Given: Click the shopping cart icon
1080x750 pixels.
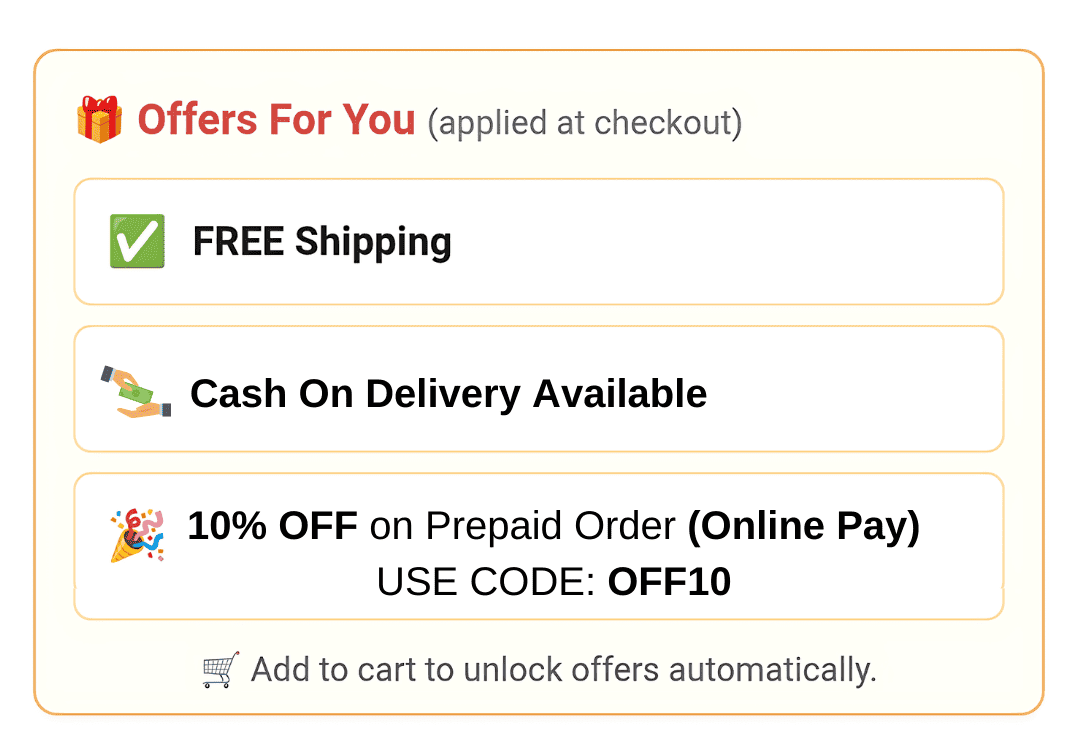Looking at the screenshot, I should [220, 669].
